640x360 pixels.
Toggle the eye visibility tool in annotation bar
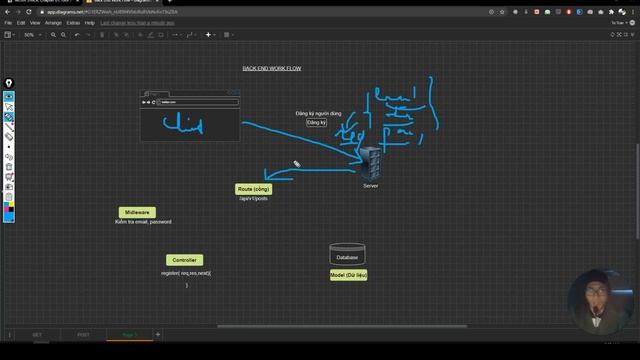[x=9, y=97]
